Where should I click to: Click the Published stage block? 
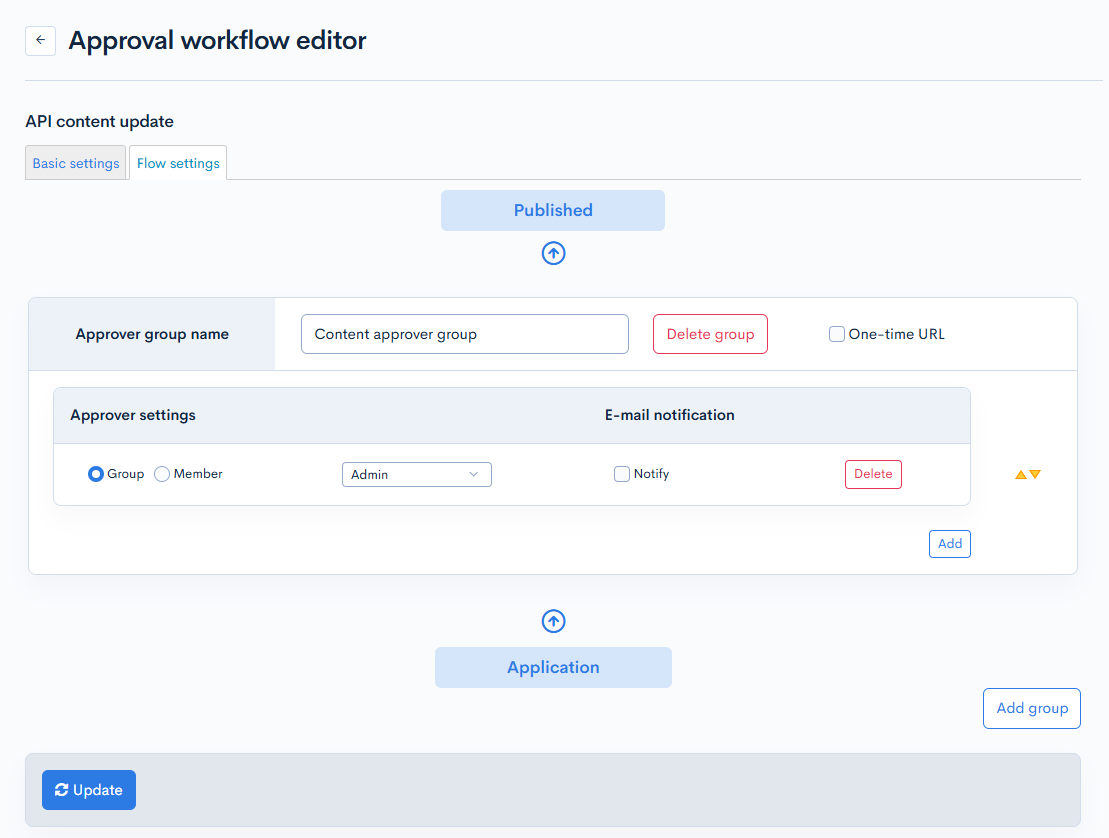(x=553, y=211)
